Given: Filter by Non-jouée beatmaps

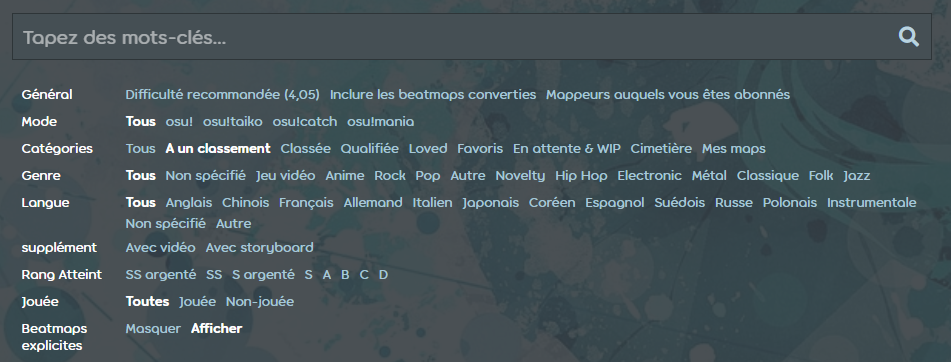Looking at the screenshot, I should point(260,301).
